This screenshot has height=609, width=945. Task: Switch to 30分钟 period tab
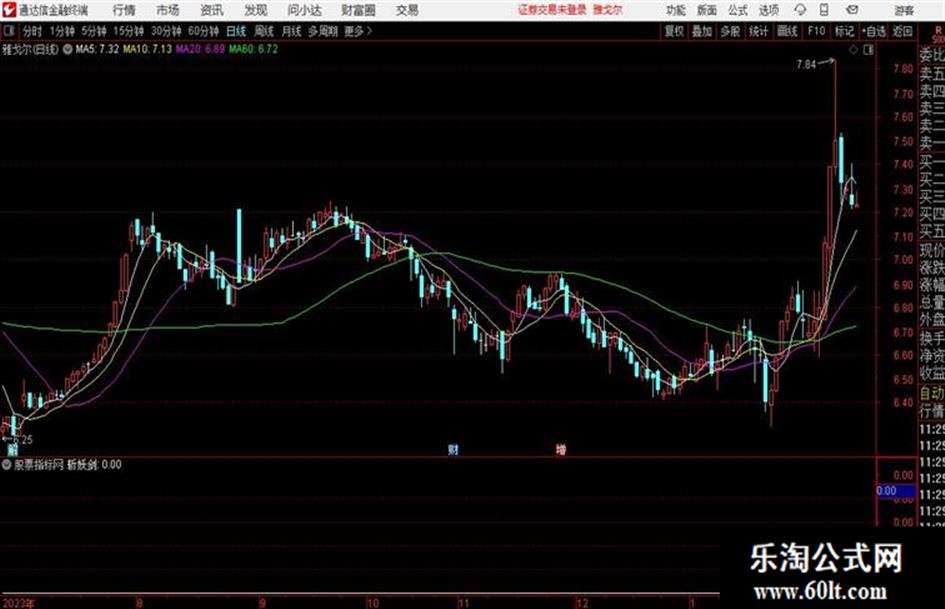click(x=166, y=31)
